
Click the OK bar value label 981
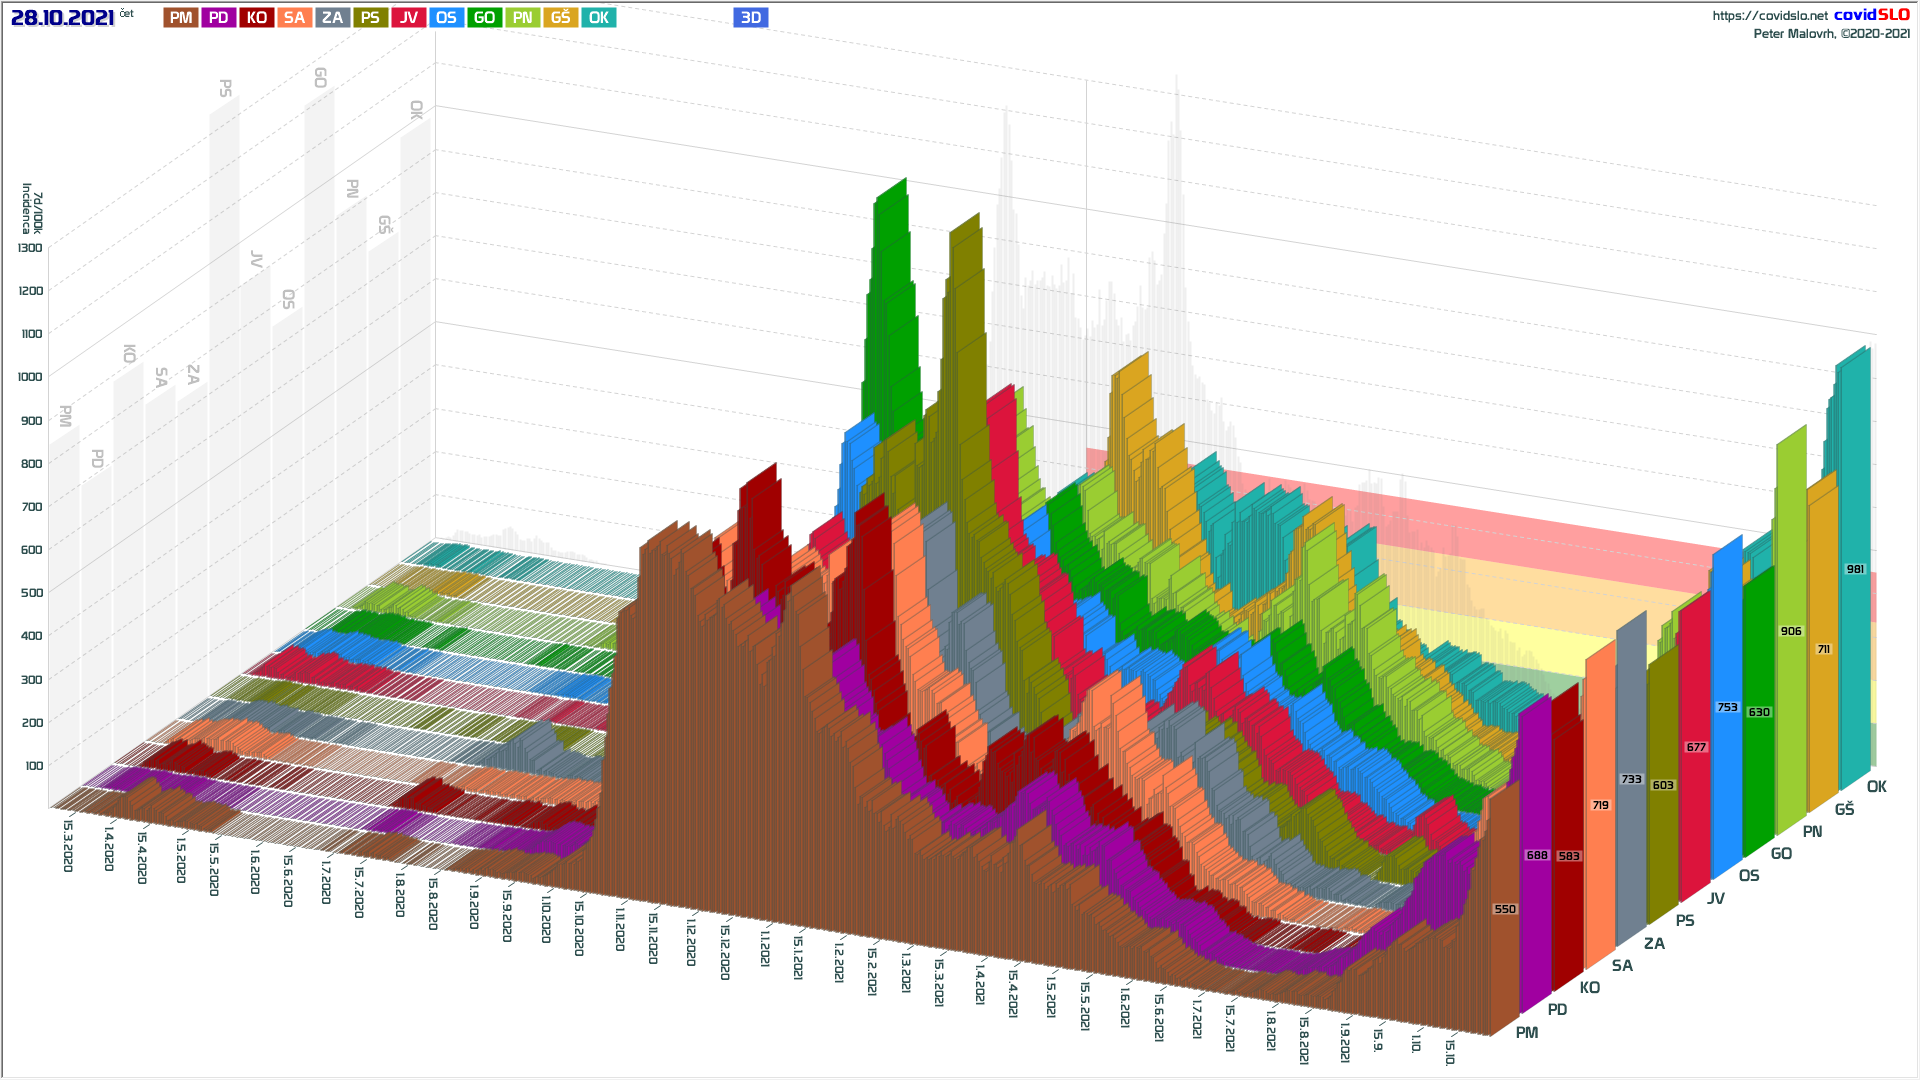coord(1854,569)
